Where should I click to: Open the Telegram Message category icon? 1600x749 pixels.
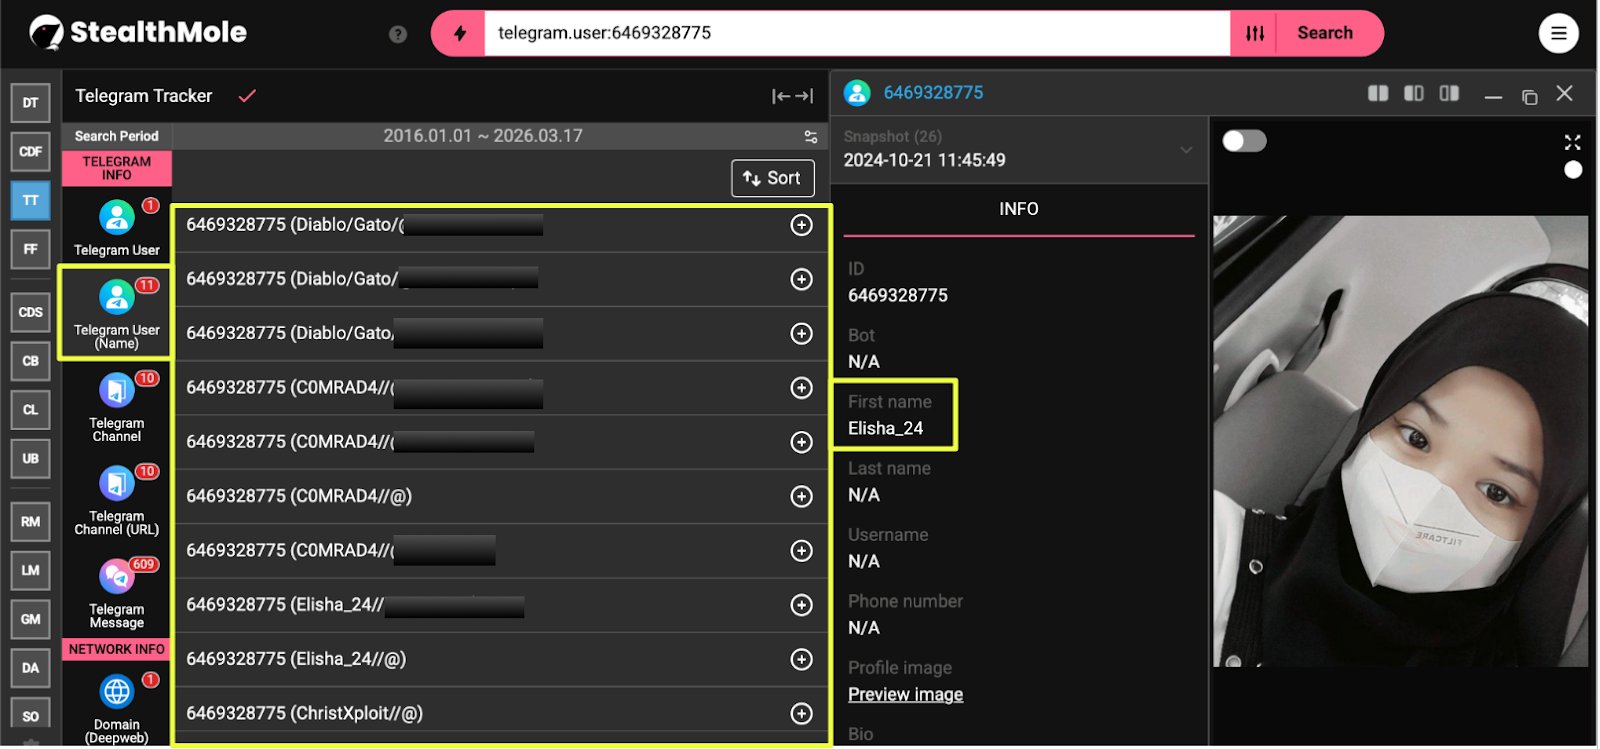point(116,577)
